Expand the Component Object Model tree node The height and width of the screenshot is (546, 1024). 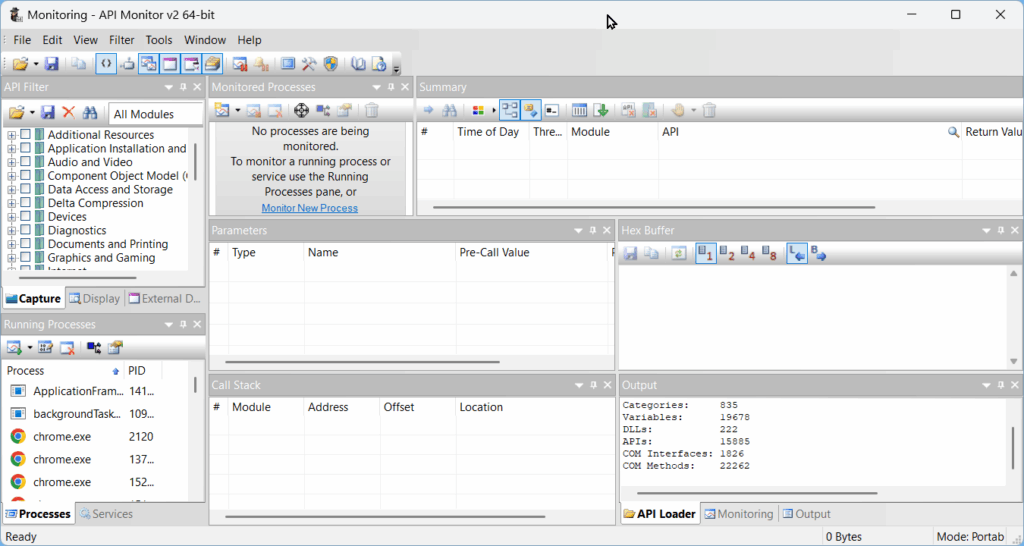[x=11, y=176]
